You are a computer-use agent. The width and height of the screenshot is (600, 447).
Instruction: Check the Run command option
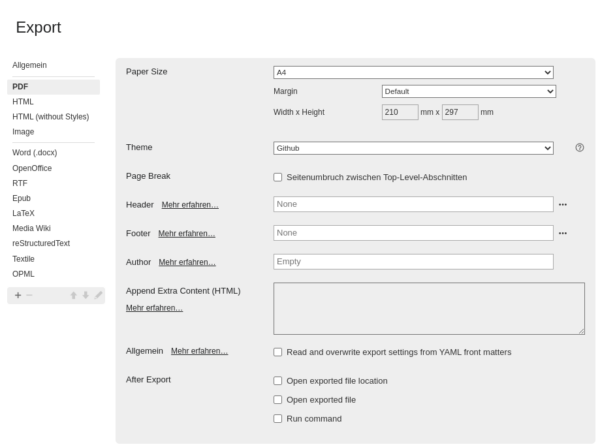coord(278,418)
